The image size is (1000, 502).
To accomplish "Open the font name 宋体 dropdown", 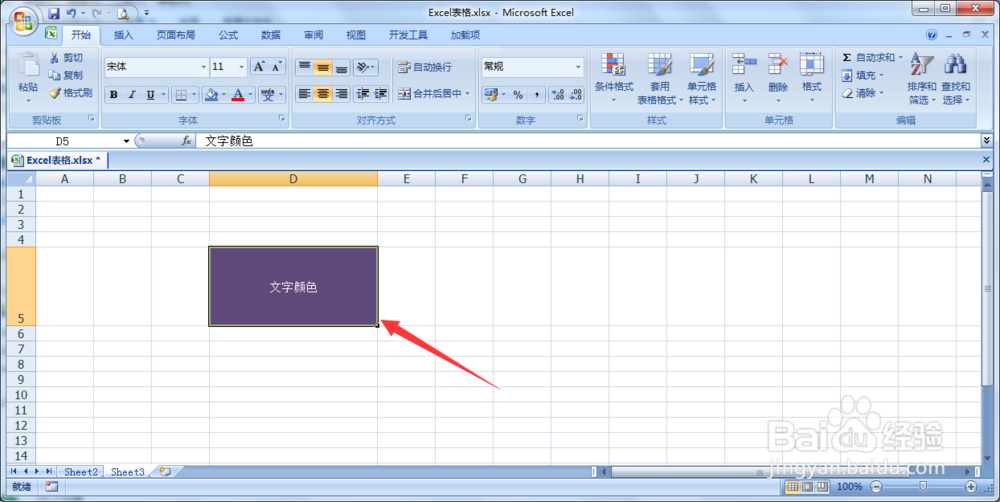I will [203, 66].
